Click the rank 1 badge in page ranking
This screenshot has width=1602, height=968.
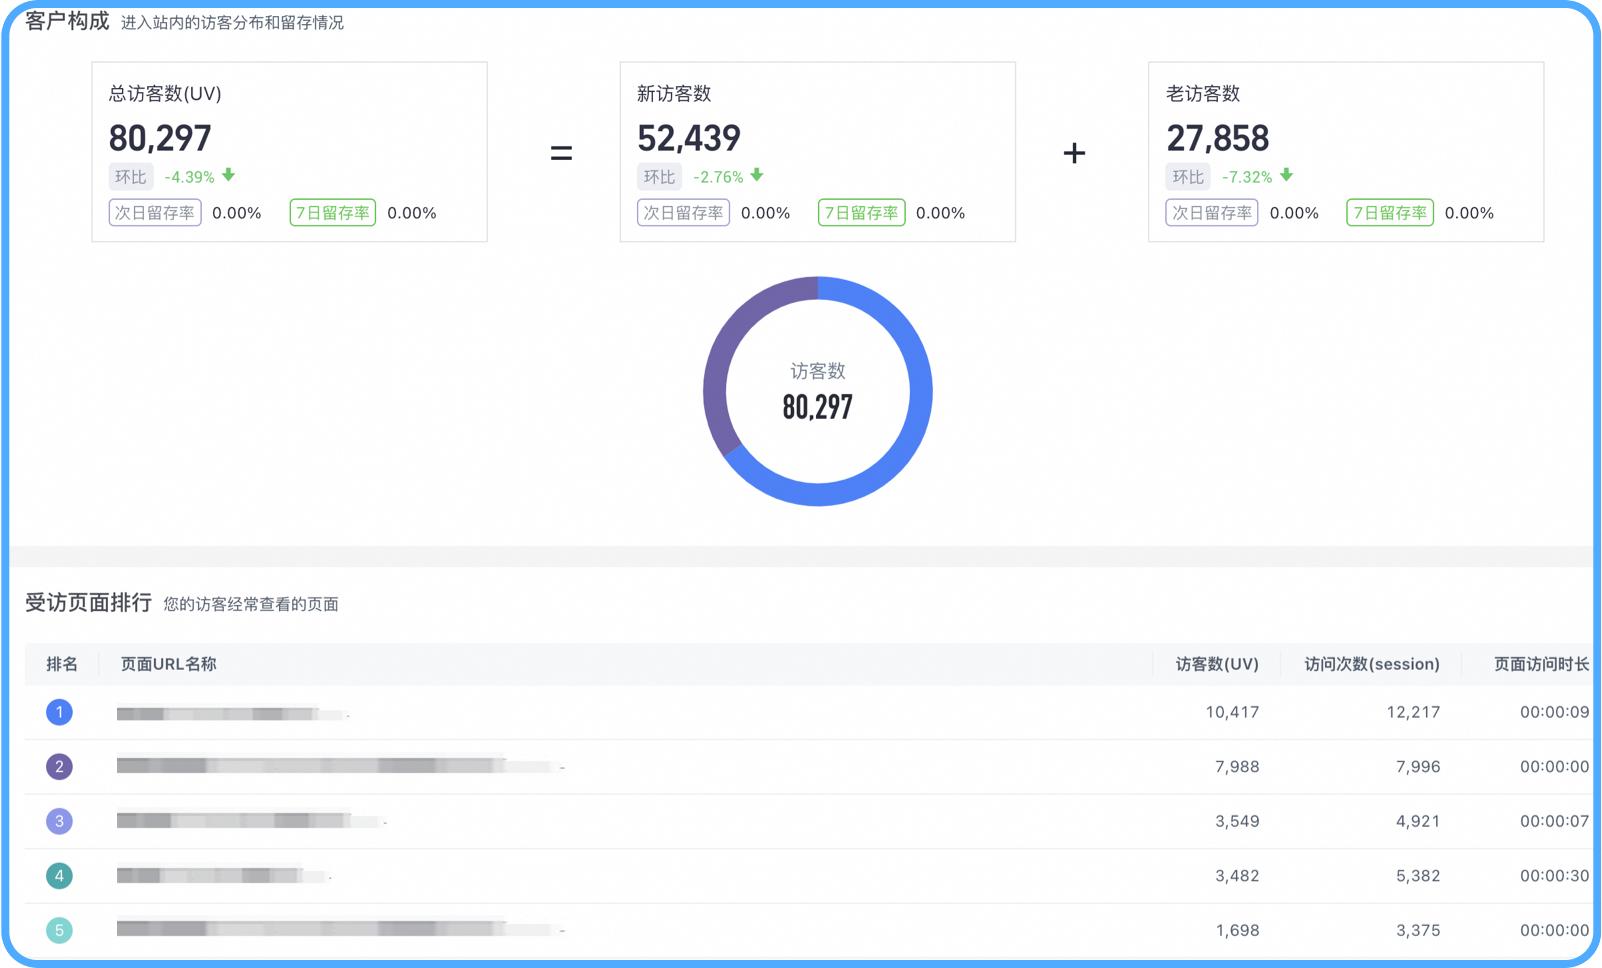(x=59, y=712)
